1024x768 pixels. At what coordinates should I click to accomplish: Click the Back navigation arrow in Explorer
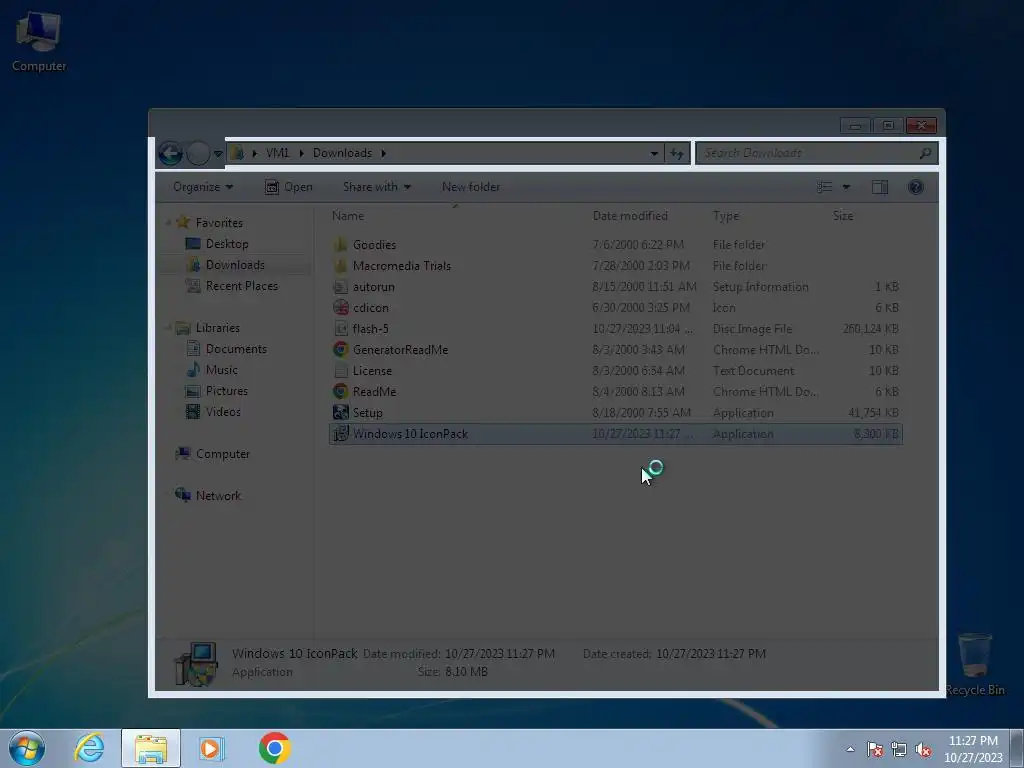(170, 153)
